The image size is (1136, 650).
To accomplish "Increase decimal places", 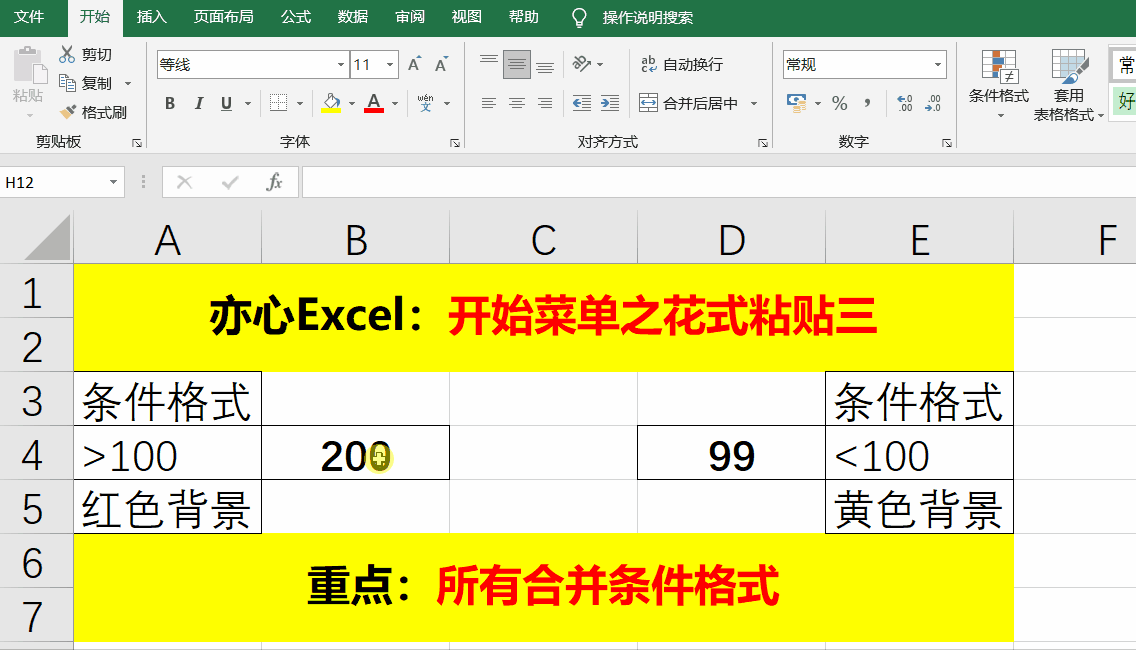I will click(905, 104).
